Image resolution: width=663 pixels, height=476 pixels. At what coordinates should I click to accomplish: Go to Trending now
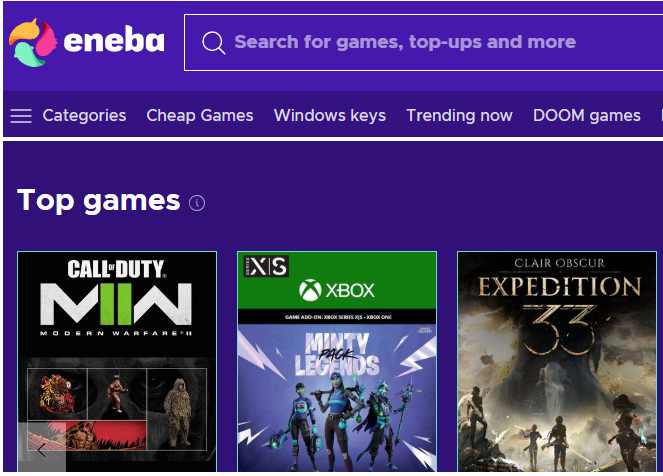click(459, 116)
